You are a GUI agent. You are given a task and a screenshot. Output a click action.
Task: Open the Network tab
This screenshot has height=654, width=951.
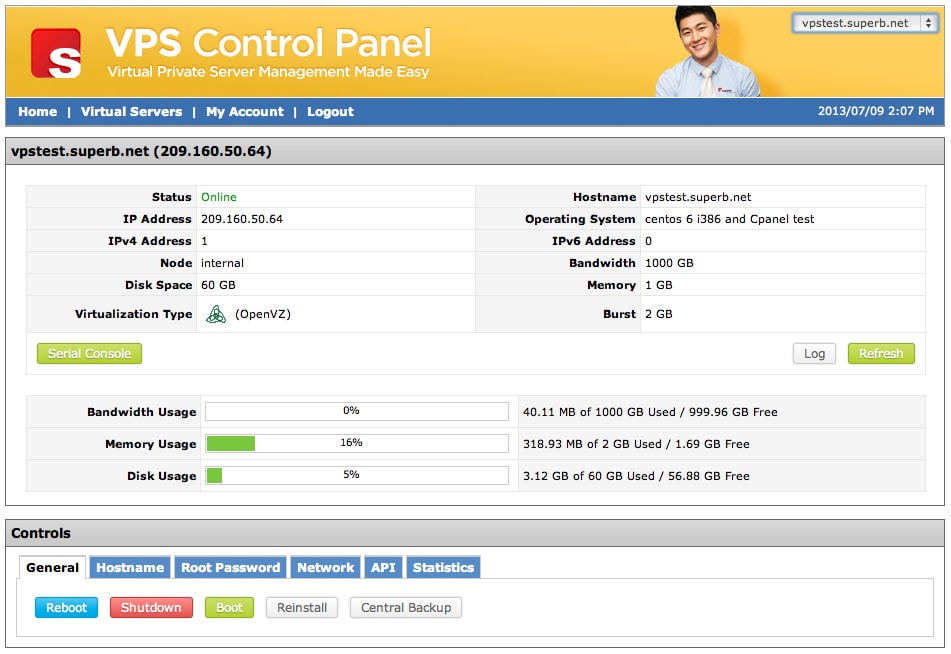(x=326, y=567)
